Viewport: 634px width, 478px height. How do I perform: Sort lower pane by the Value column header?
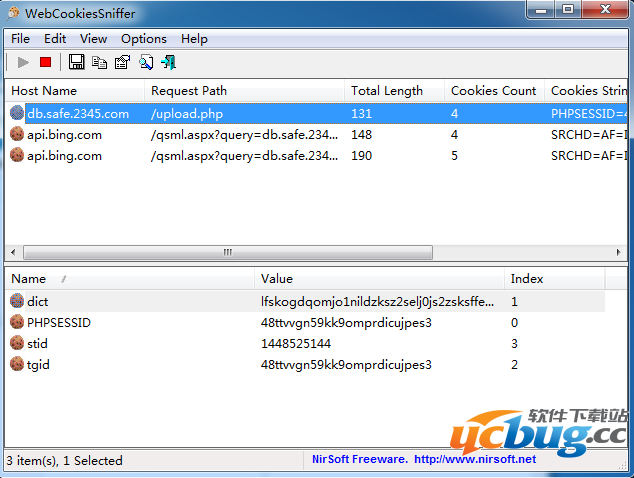coord(380,279)
